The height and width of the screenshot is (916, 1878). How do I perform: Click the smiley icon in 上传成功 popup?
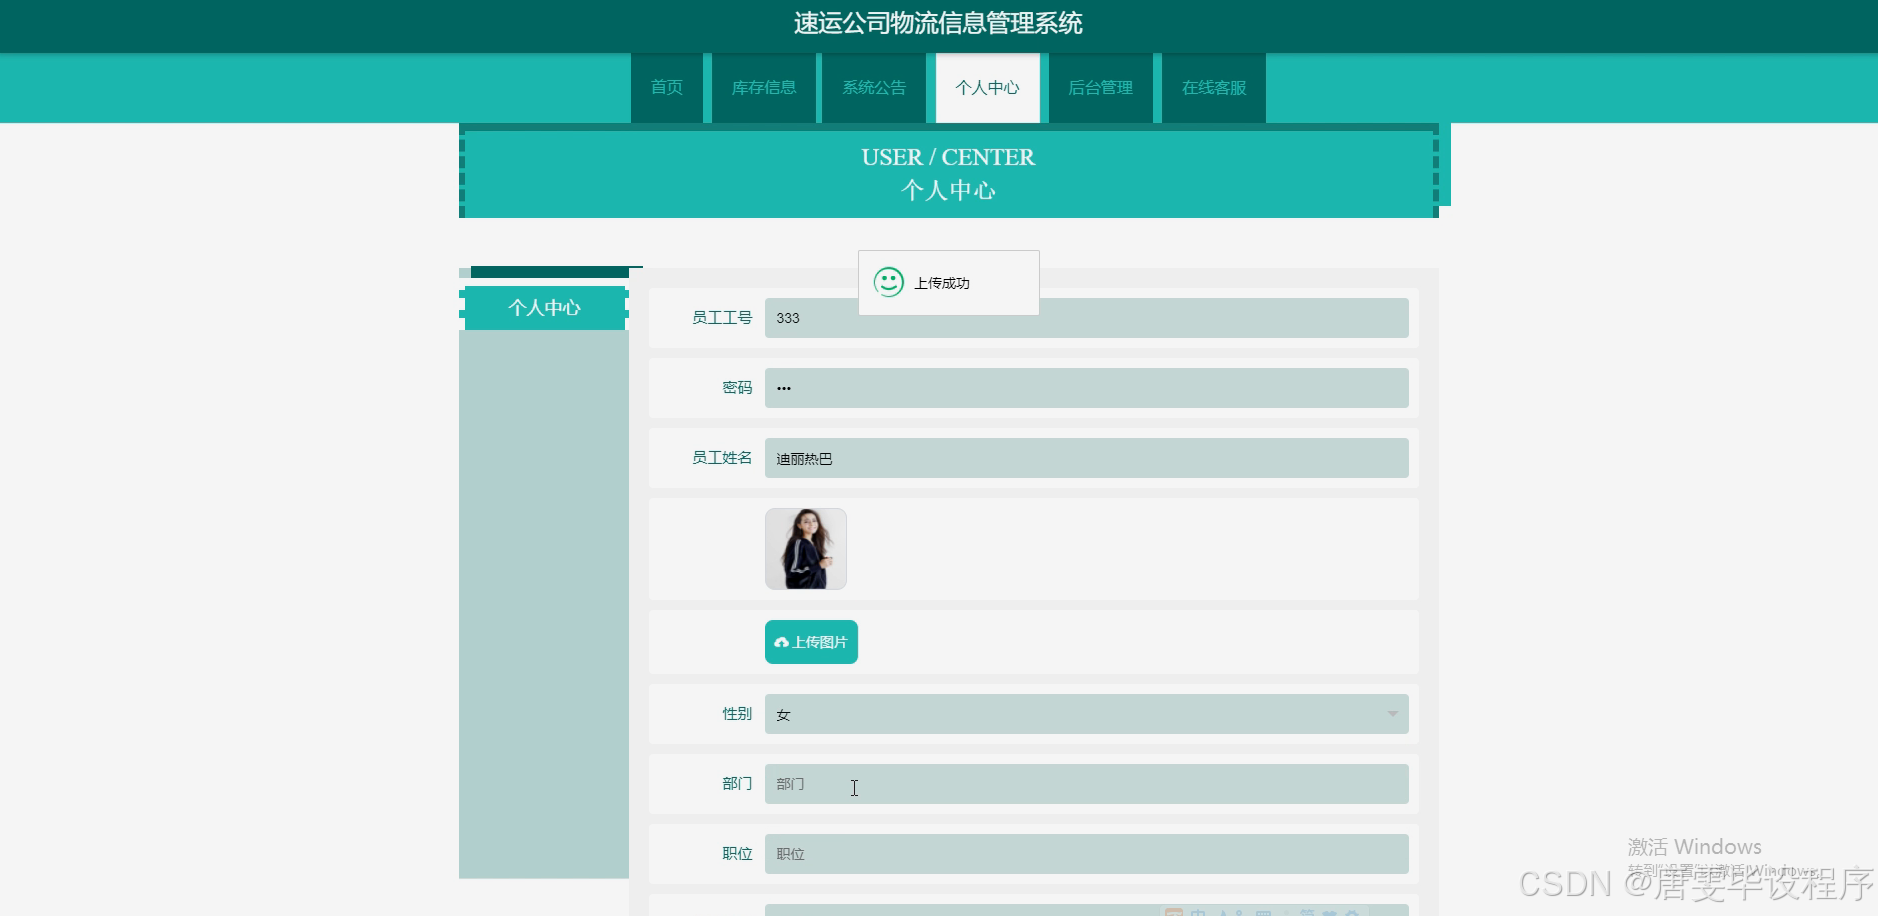pos(889,282)
